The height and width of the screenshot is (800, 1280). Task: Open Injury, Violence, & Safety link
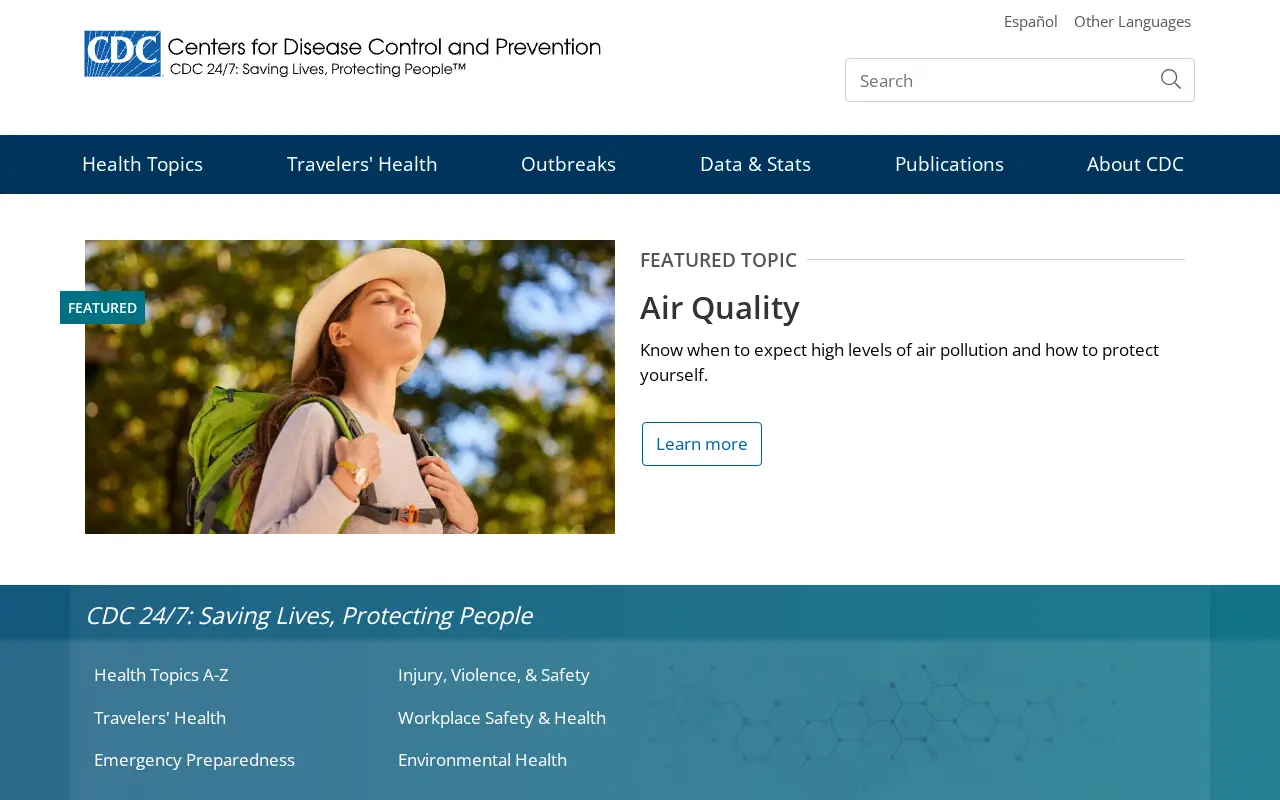pyautogui.click(x=494, y=675)
